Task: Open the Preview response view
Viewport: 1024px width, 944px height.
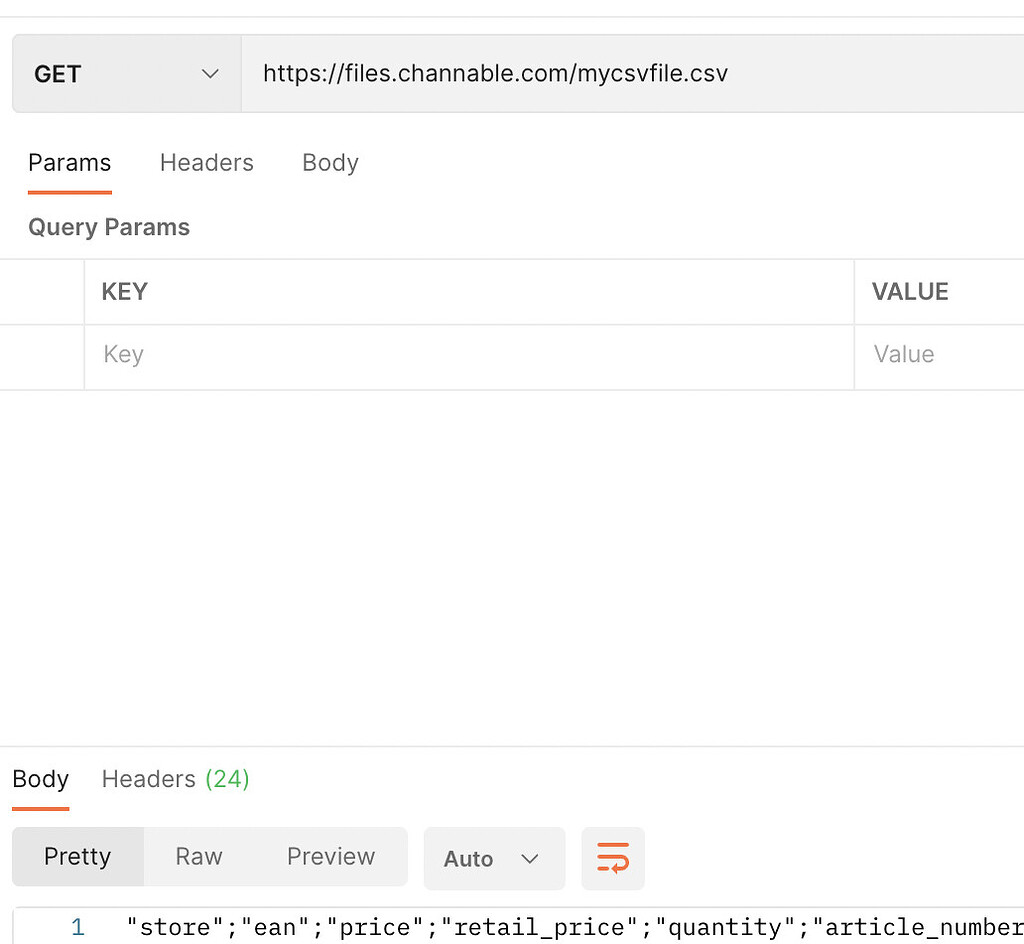Action: click(330, 857)
